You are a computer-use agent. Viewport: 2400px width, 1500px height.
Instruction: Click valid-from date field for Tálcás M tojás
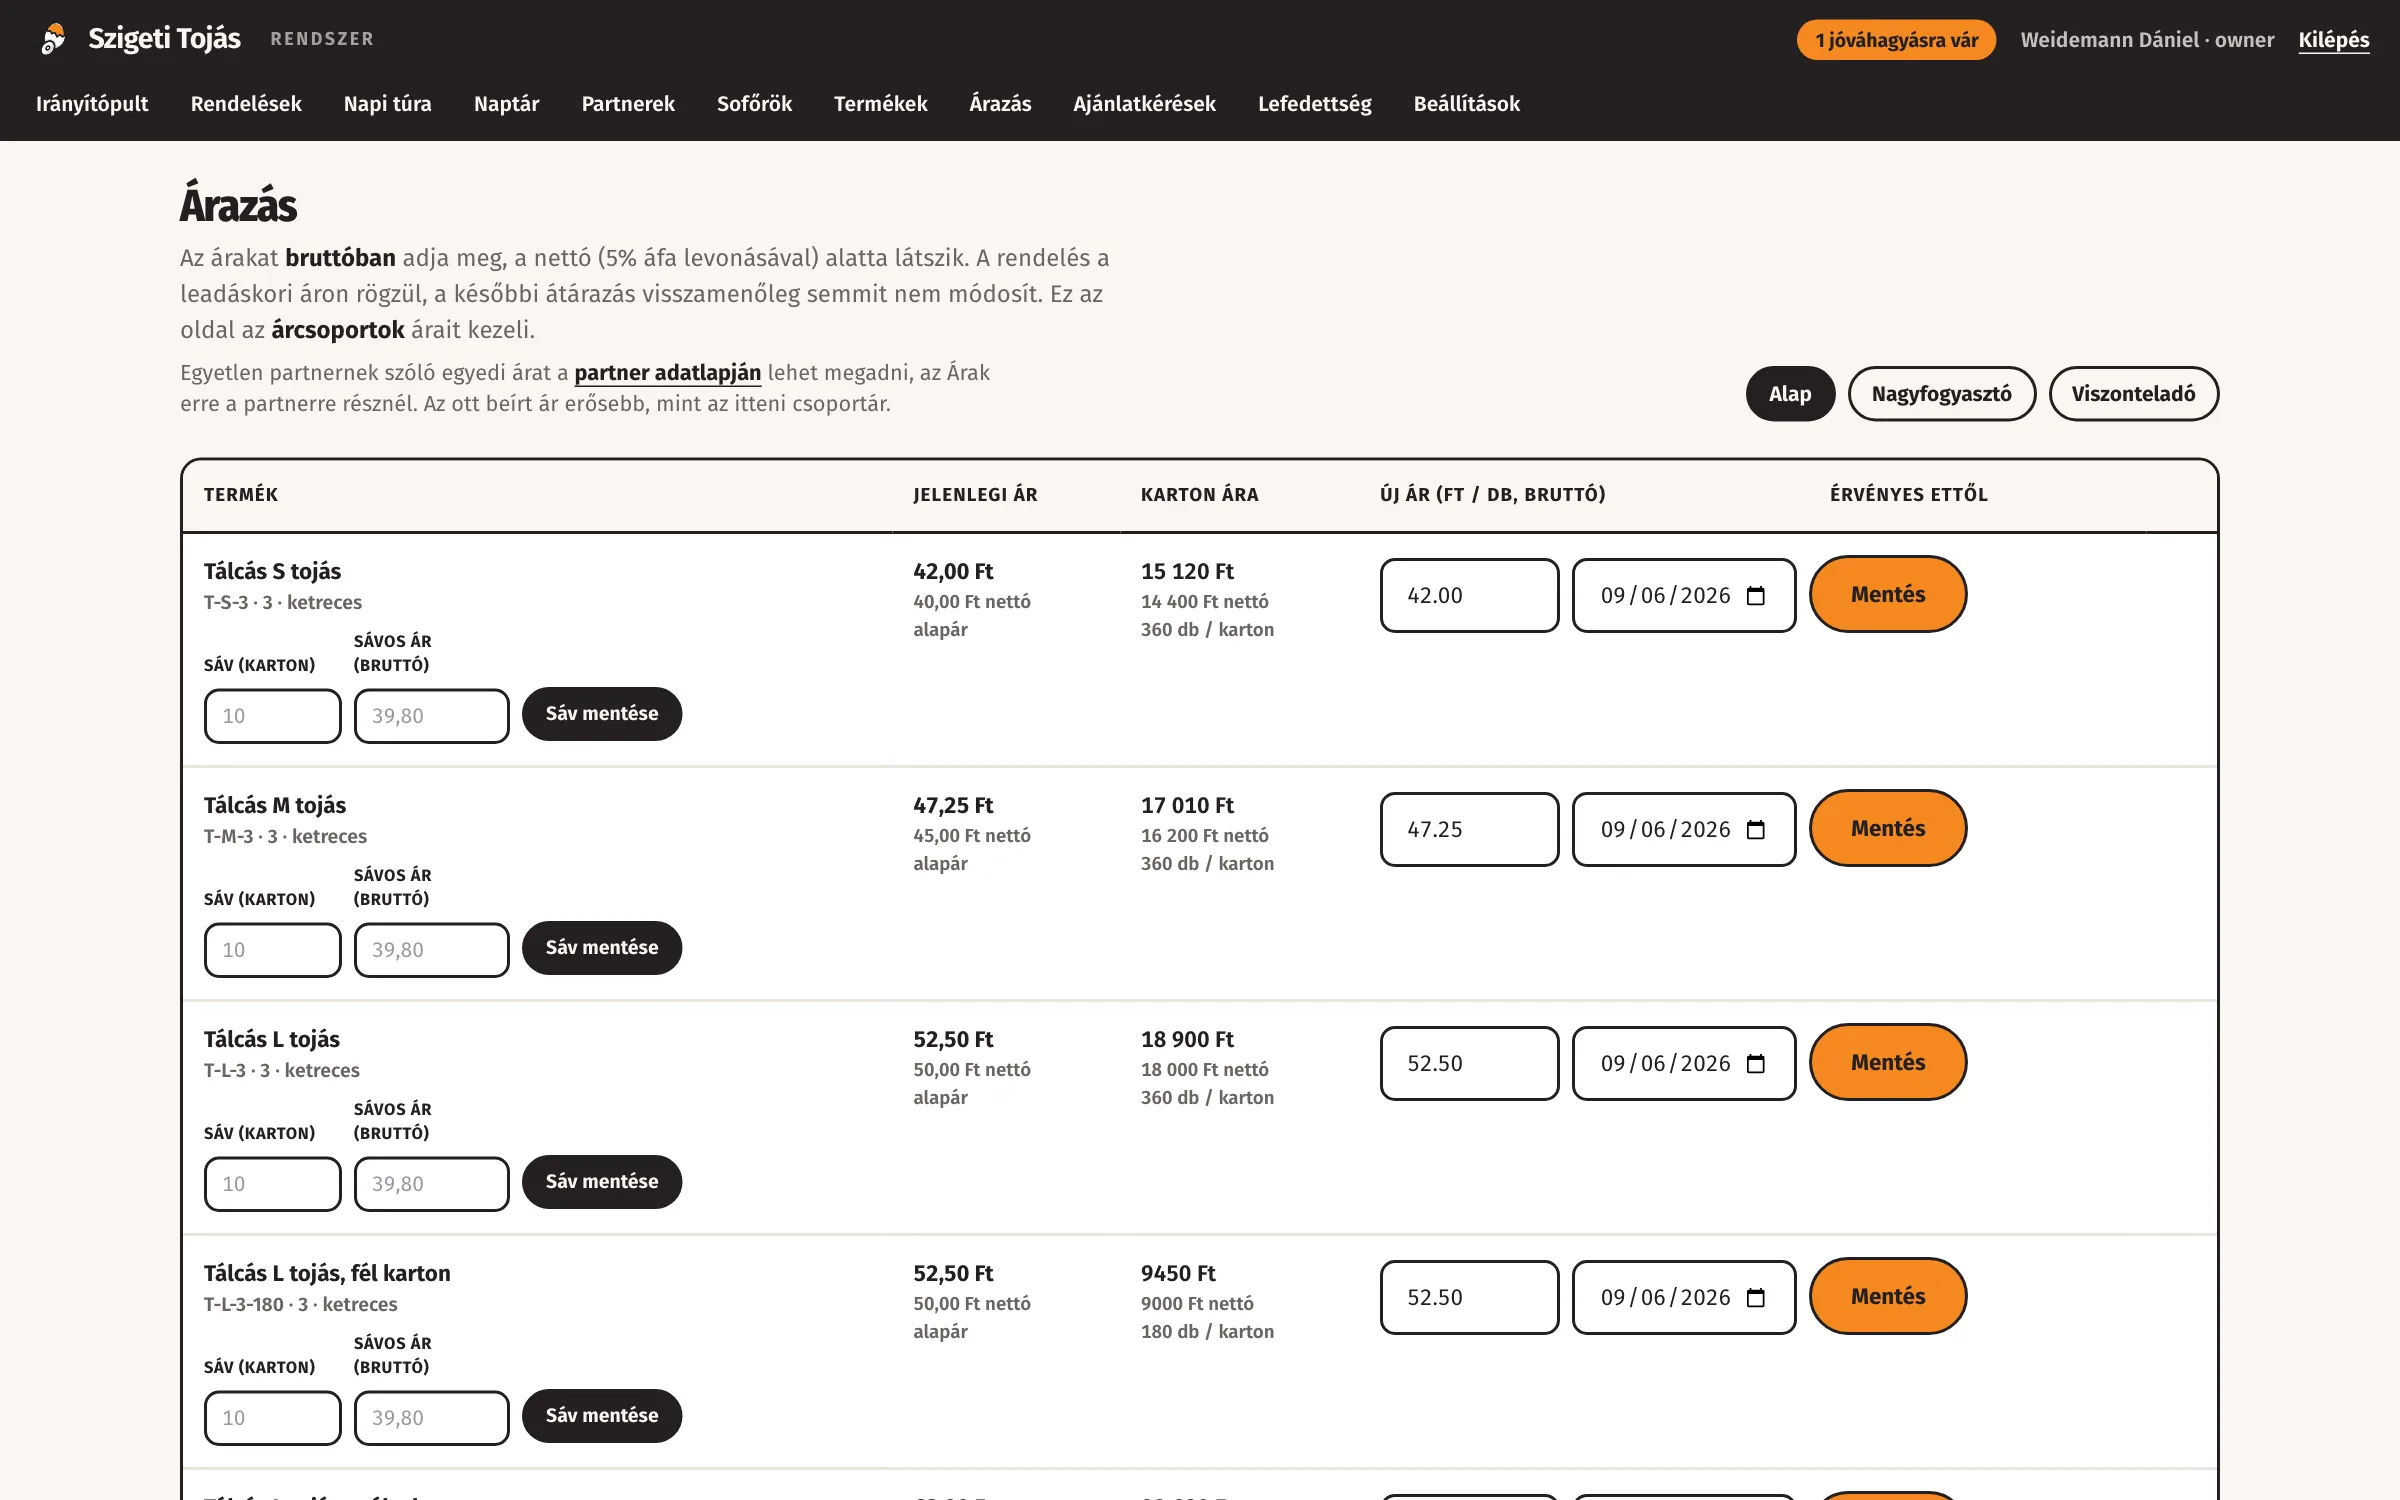(1684, 830)
